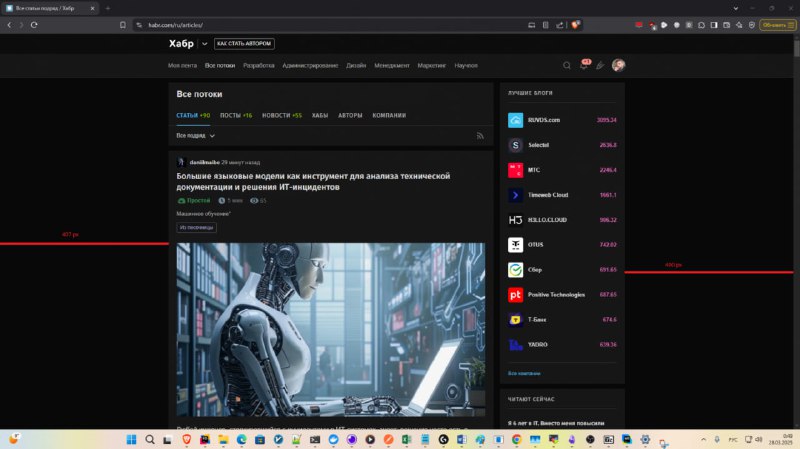Click the write article pen icon
This screenshot has height=449, width=800.
[601, 65]
